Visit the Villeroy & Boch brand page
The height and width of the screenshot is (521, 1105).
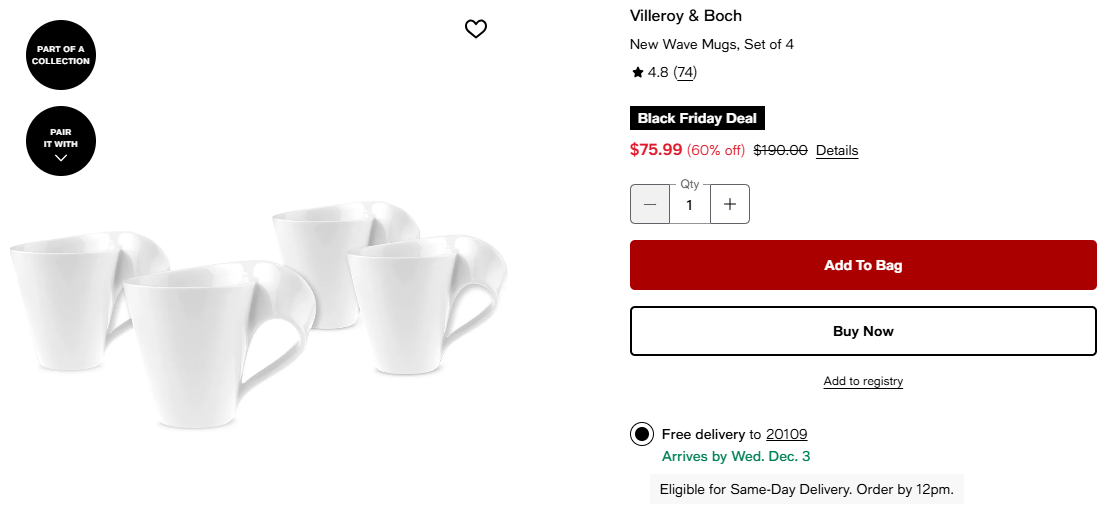(x=686, y=15)
